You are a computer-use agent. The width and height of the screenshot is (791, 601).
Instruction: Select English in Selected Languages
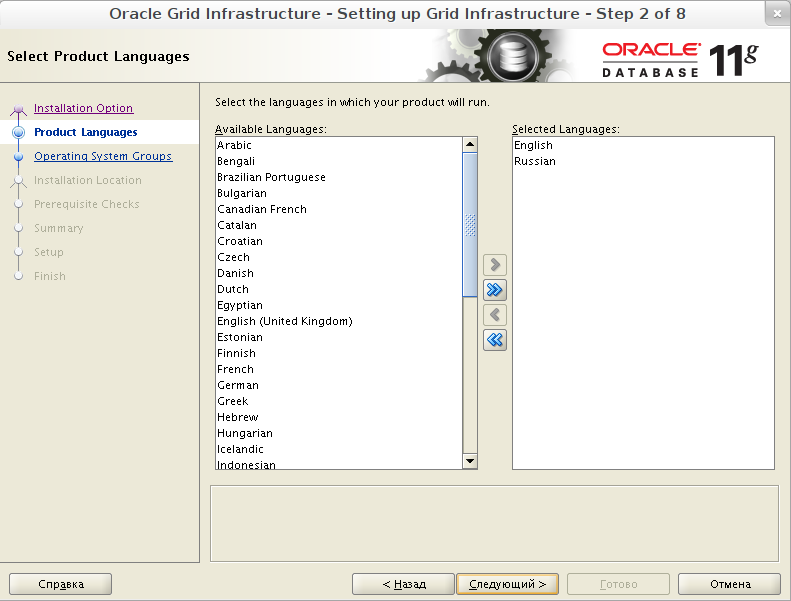[x=643, y=145]
